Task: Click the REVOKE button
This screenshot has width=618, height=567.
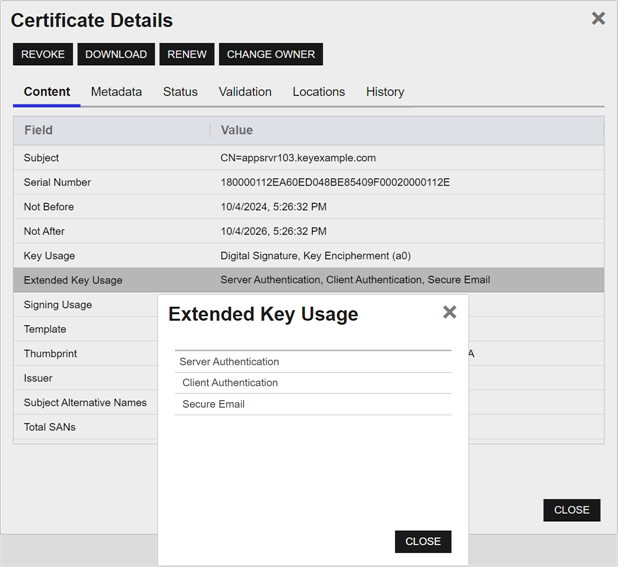Action: (43, 54)
